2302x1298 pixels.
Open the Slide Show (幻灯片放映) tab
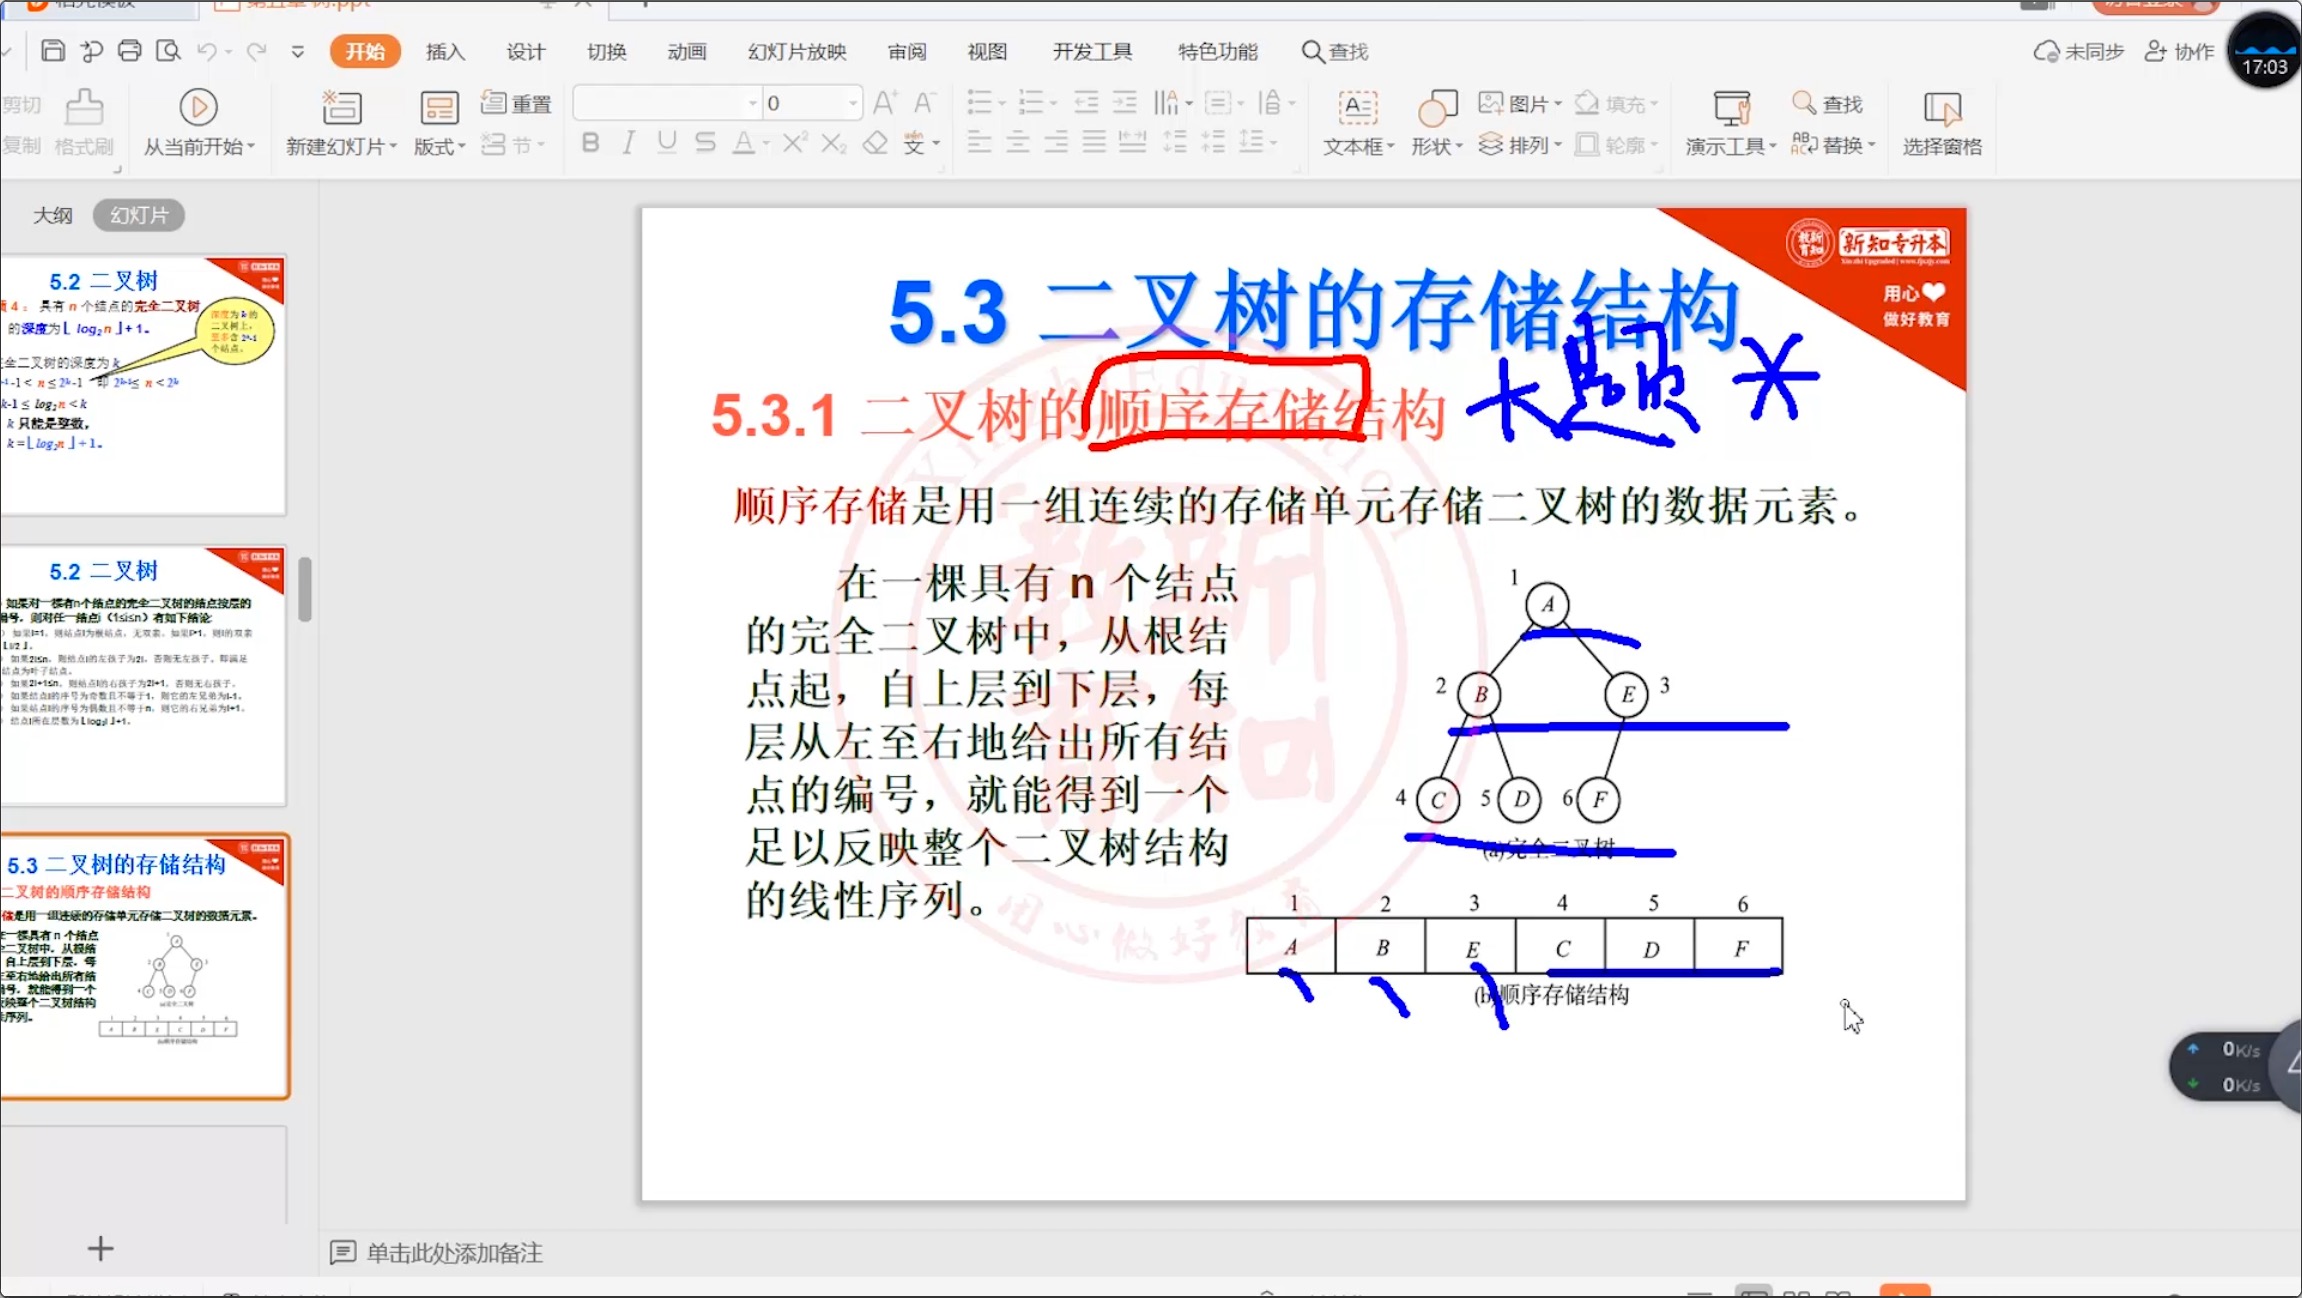[x=797, y=52]
